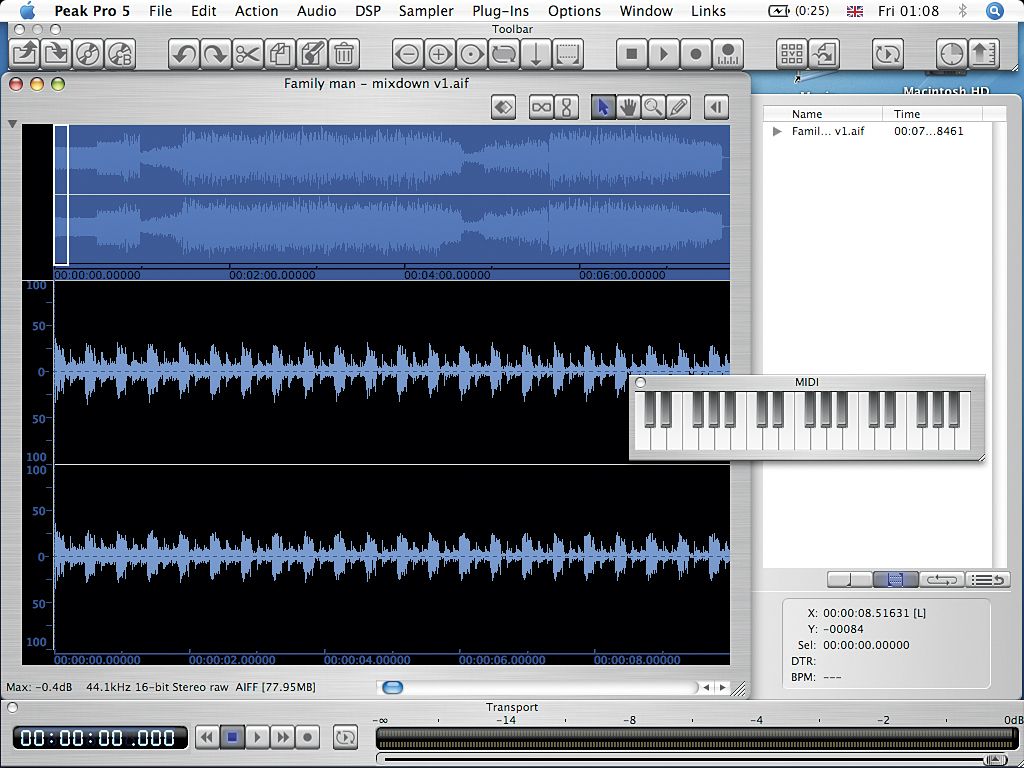
Task: Show loops with the loop-arrows tab
Action: [942, 579]
